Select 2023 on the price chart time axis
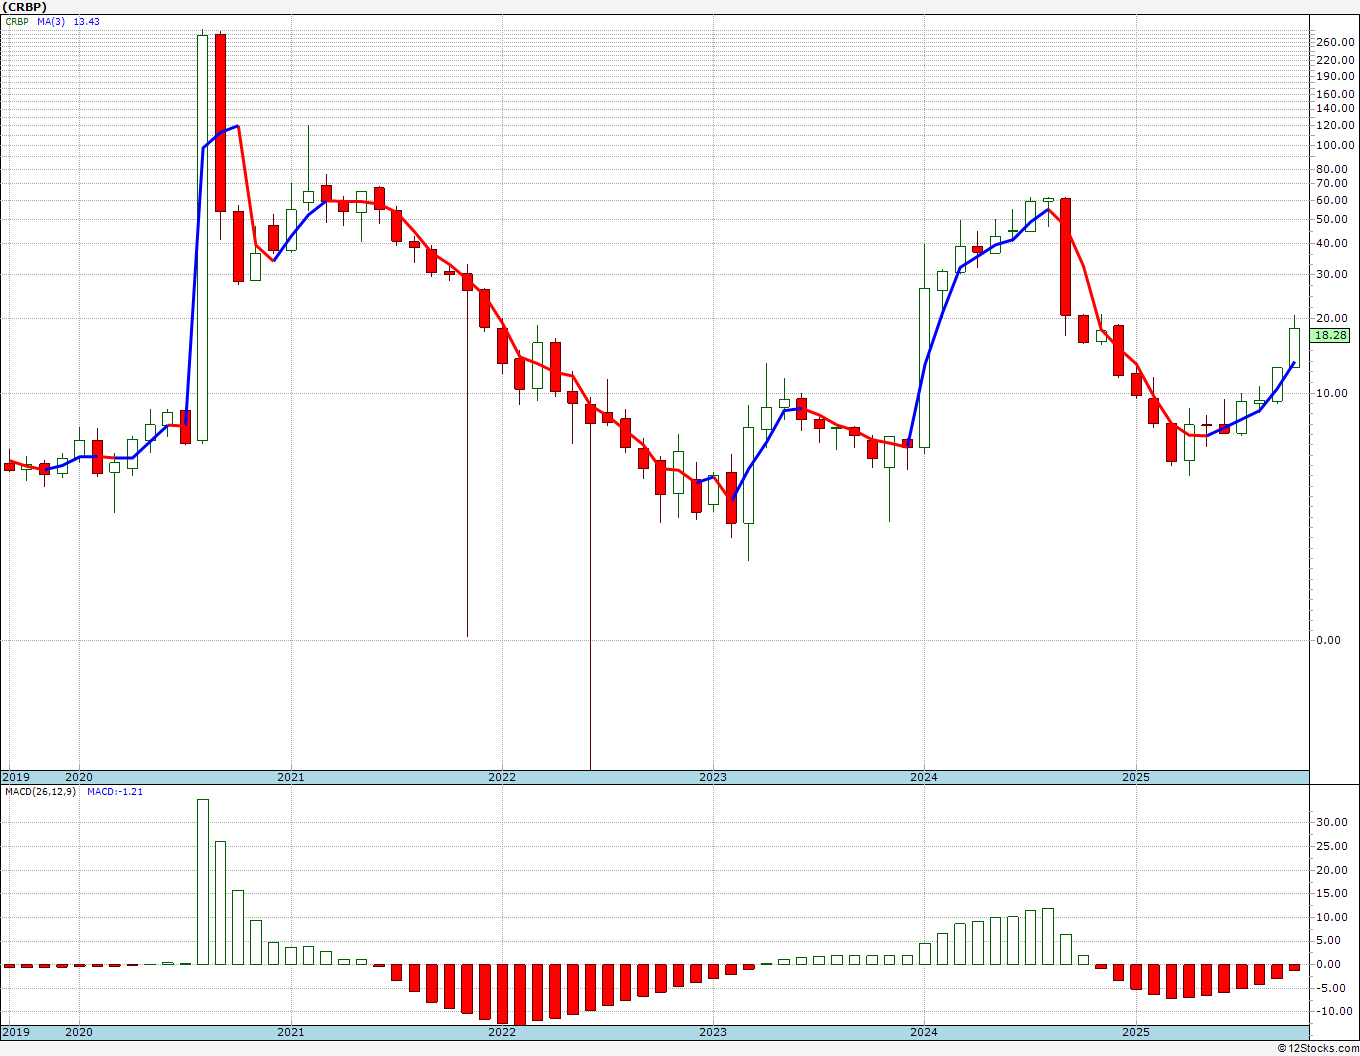1360x1056 pixels. [713, 777]
